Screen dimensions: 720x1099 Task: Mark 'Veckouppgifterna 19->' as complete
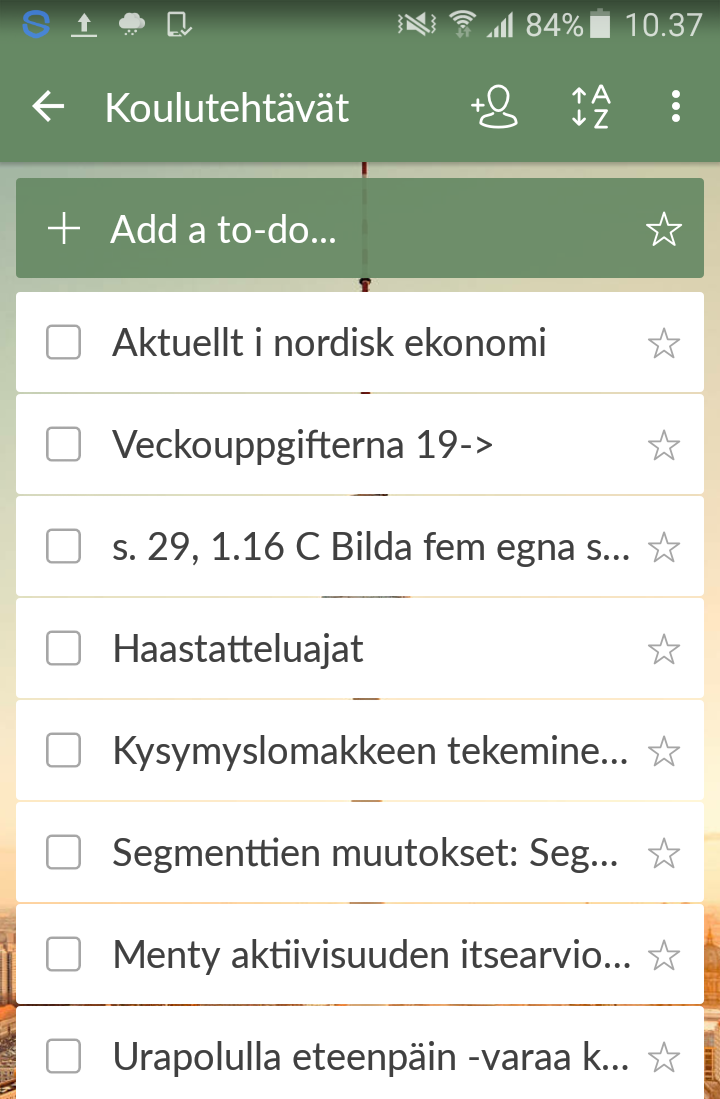[x=64, y=445]
